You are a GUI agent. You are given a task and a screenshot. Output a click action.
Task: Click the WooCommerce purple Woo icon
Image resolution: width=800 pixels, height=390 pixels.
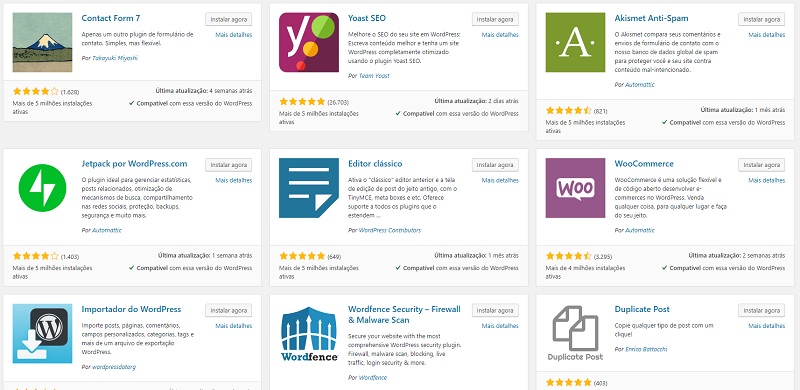coord(576,188)
